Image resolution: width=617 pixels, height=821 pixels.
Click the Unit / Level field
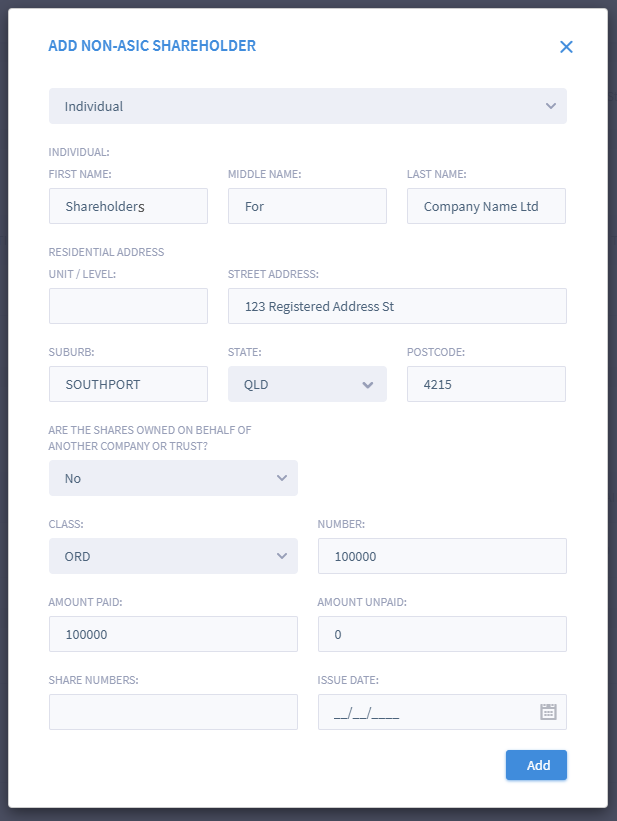pos(128,306)
